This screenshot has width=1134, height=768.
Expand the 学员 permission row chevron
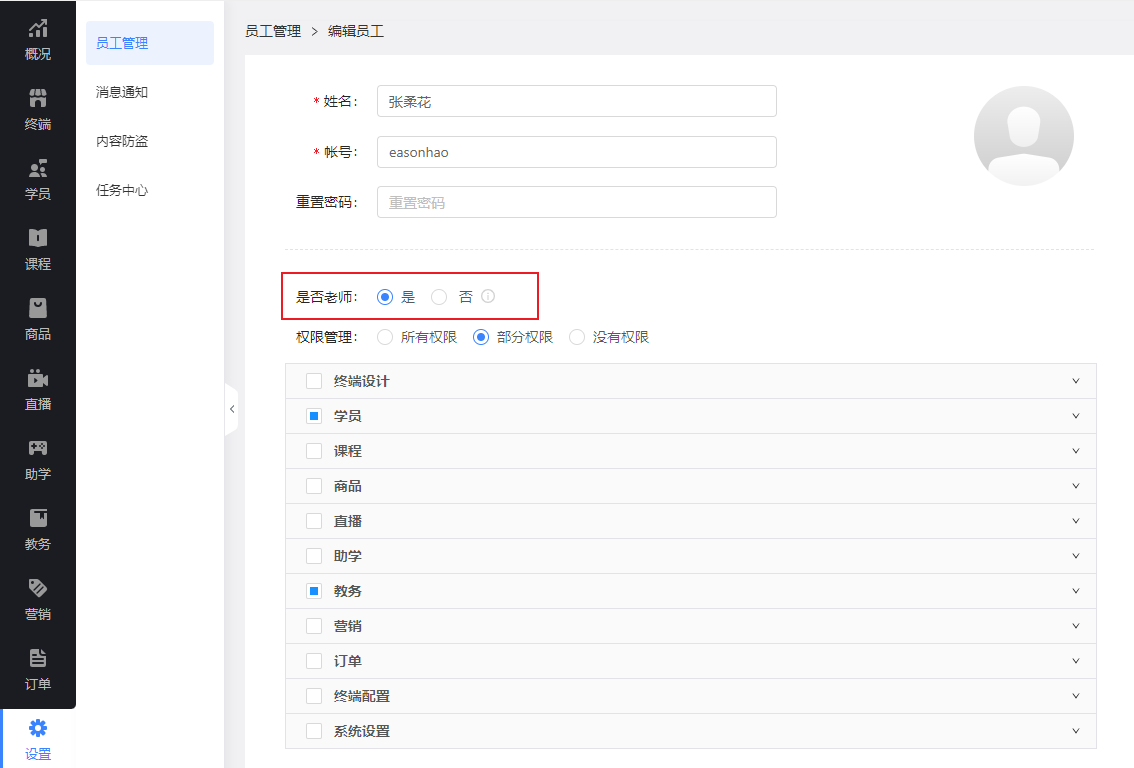tap(1075, 416)
